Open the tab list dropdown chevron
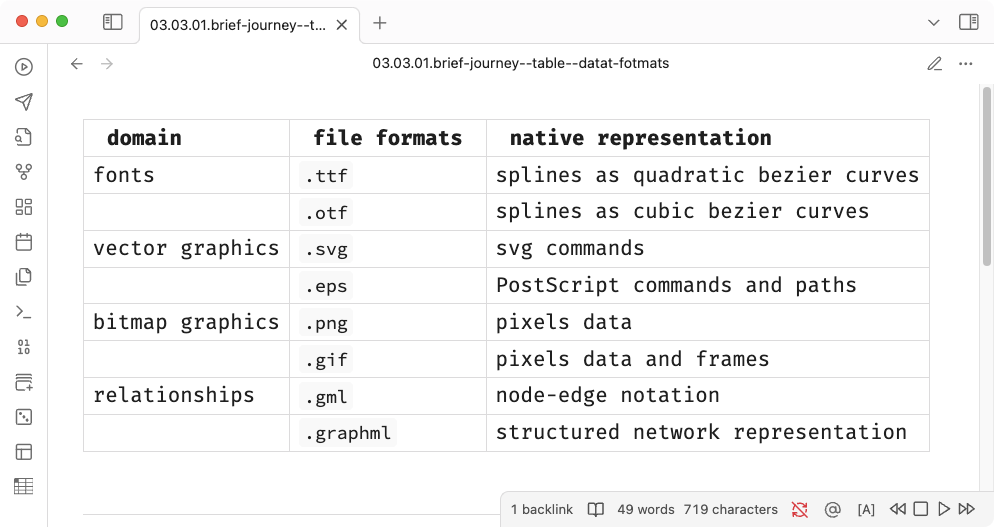 [933, 23]
